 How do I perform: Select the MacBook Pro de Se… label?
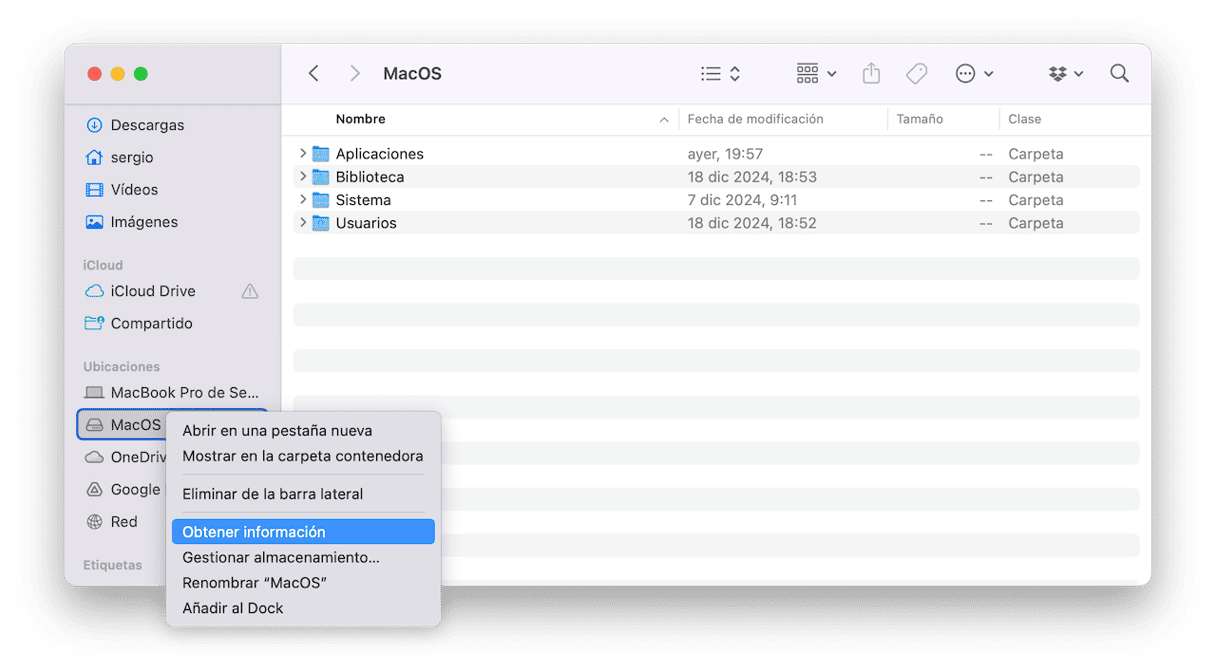(x=185, y=393)
